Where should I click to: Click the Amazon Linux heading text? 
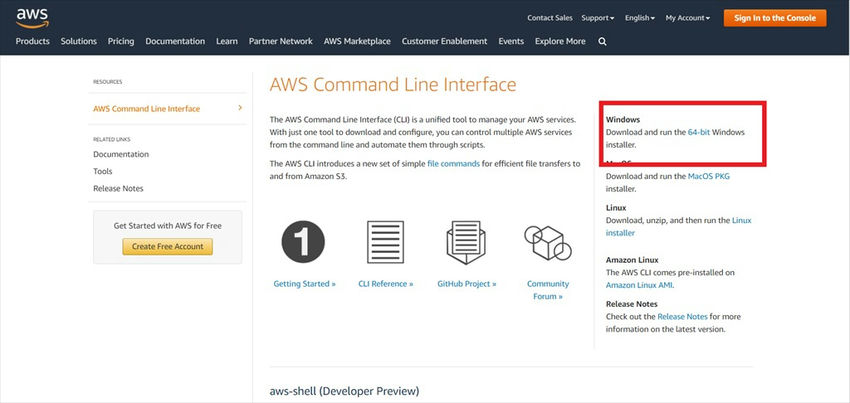(632, 260)
